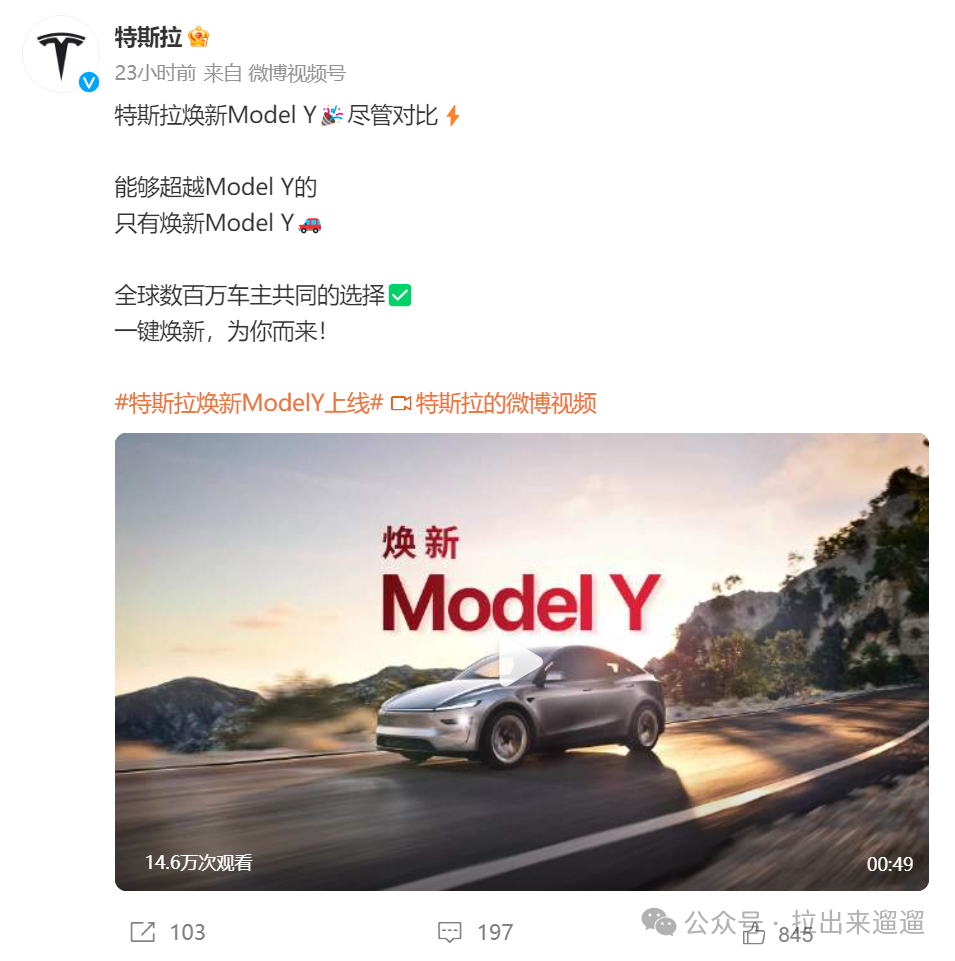This screenshot has width=955, height=961.
Task: Click the WeChat logo in the watermark
Action: pos(658,922)
